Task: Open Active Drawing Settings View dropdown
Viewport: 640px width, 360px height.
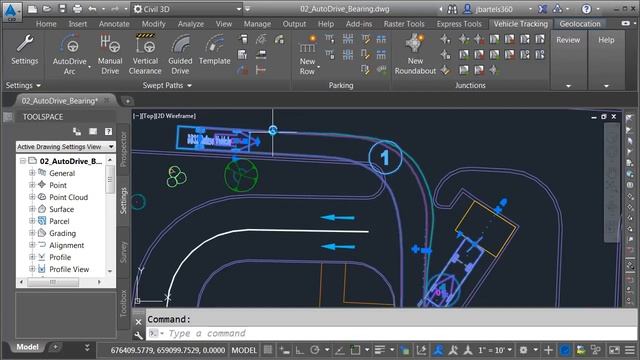Action: click(111, 147)
